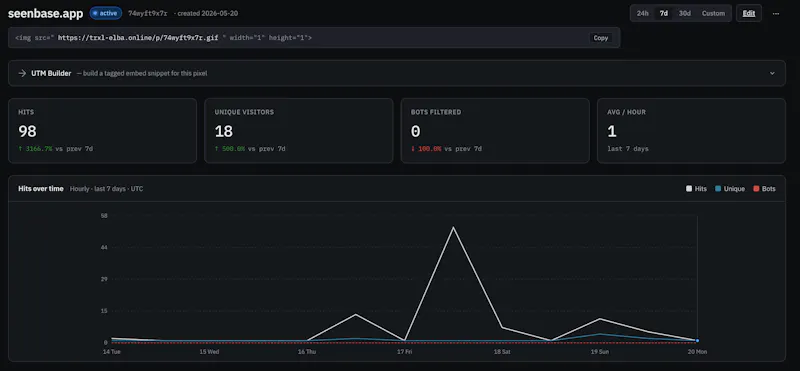The image size is (800, 371).
Task: Open the Hits stat card
Action: (x=103, y=131)
